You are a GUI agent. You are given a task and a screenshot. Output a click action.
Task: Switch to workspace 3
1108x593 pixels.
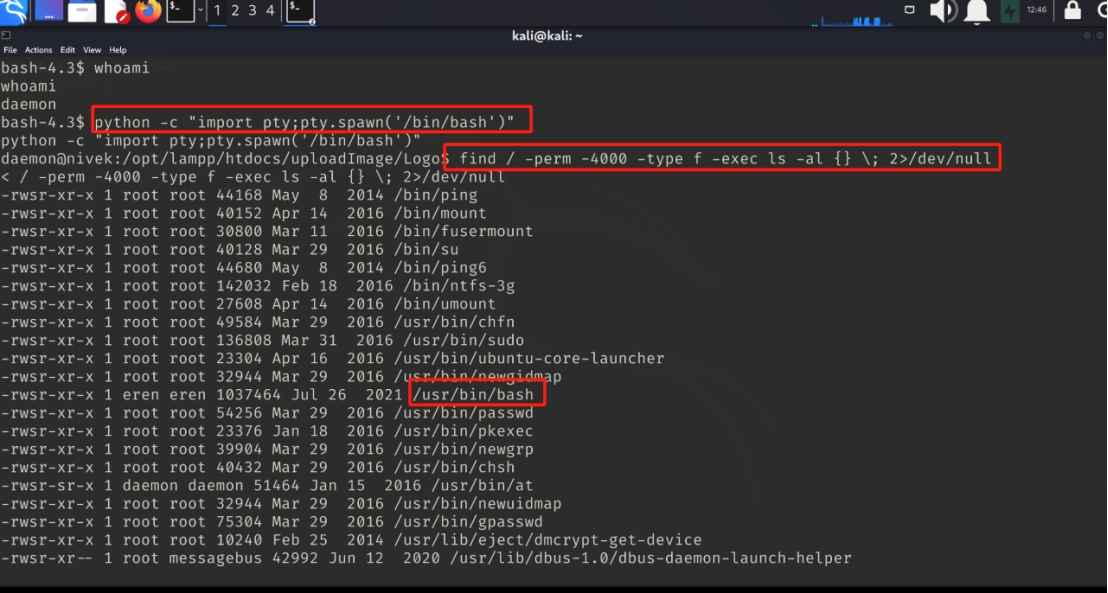(x=252, y=11)
